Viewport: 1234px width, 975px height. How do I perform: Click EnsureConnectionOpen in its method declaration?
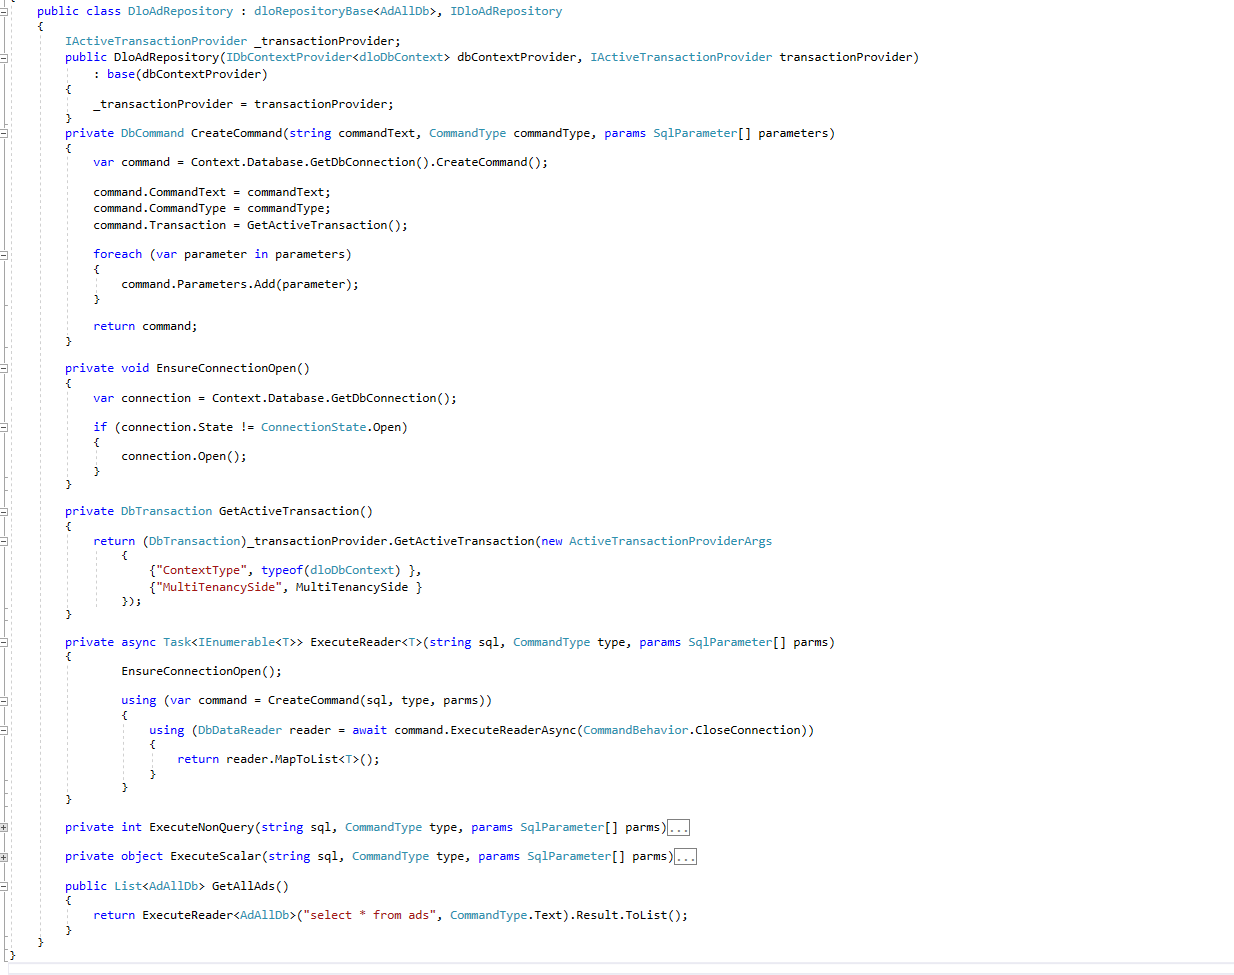click(x=226, y=368)
